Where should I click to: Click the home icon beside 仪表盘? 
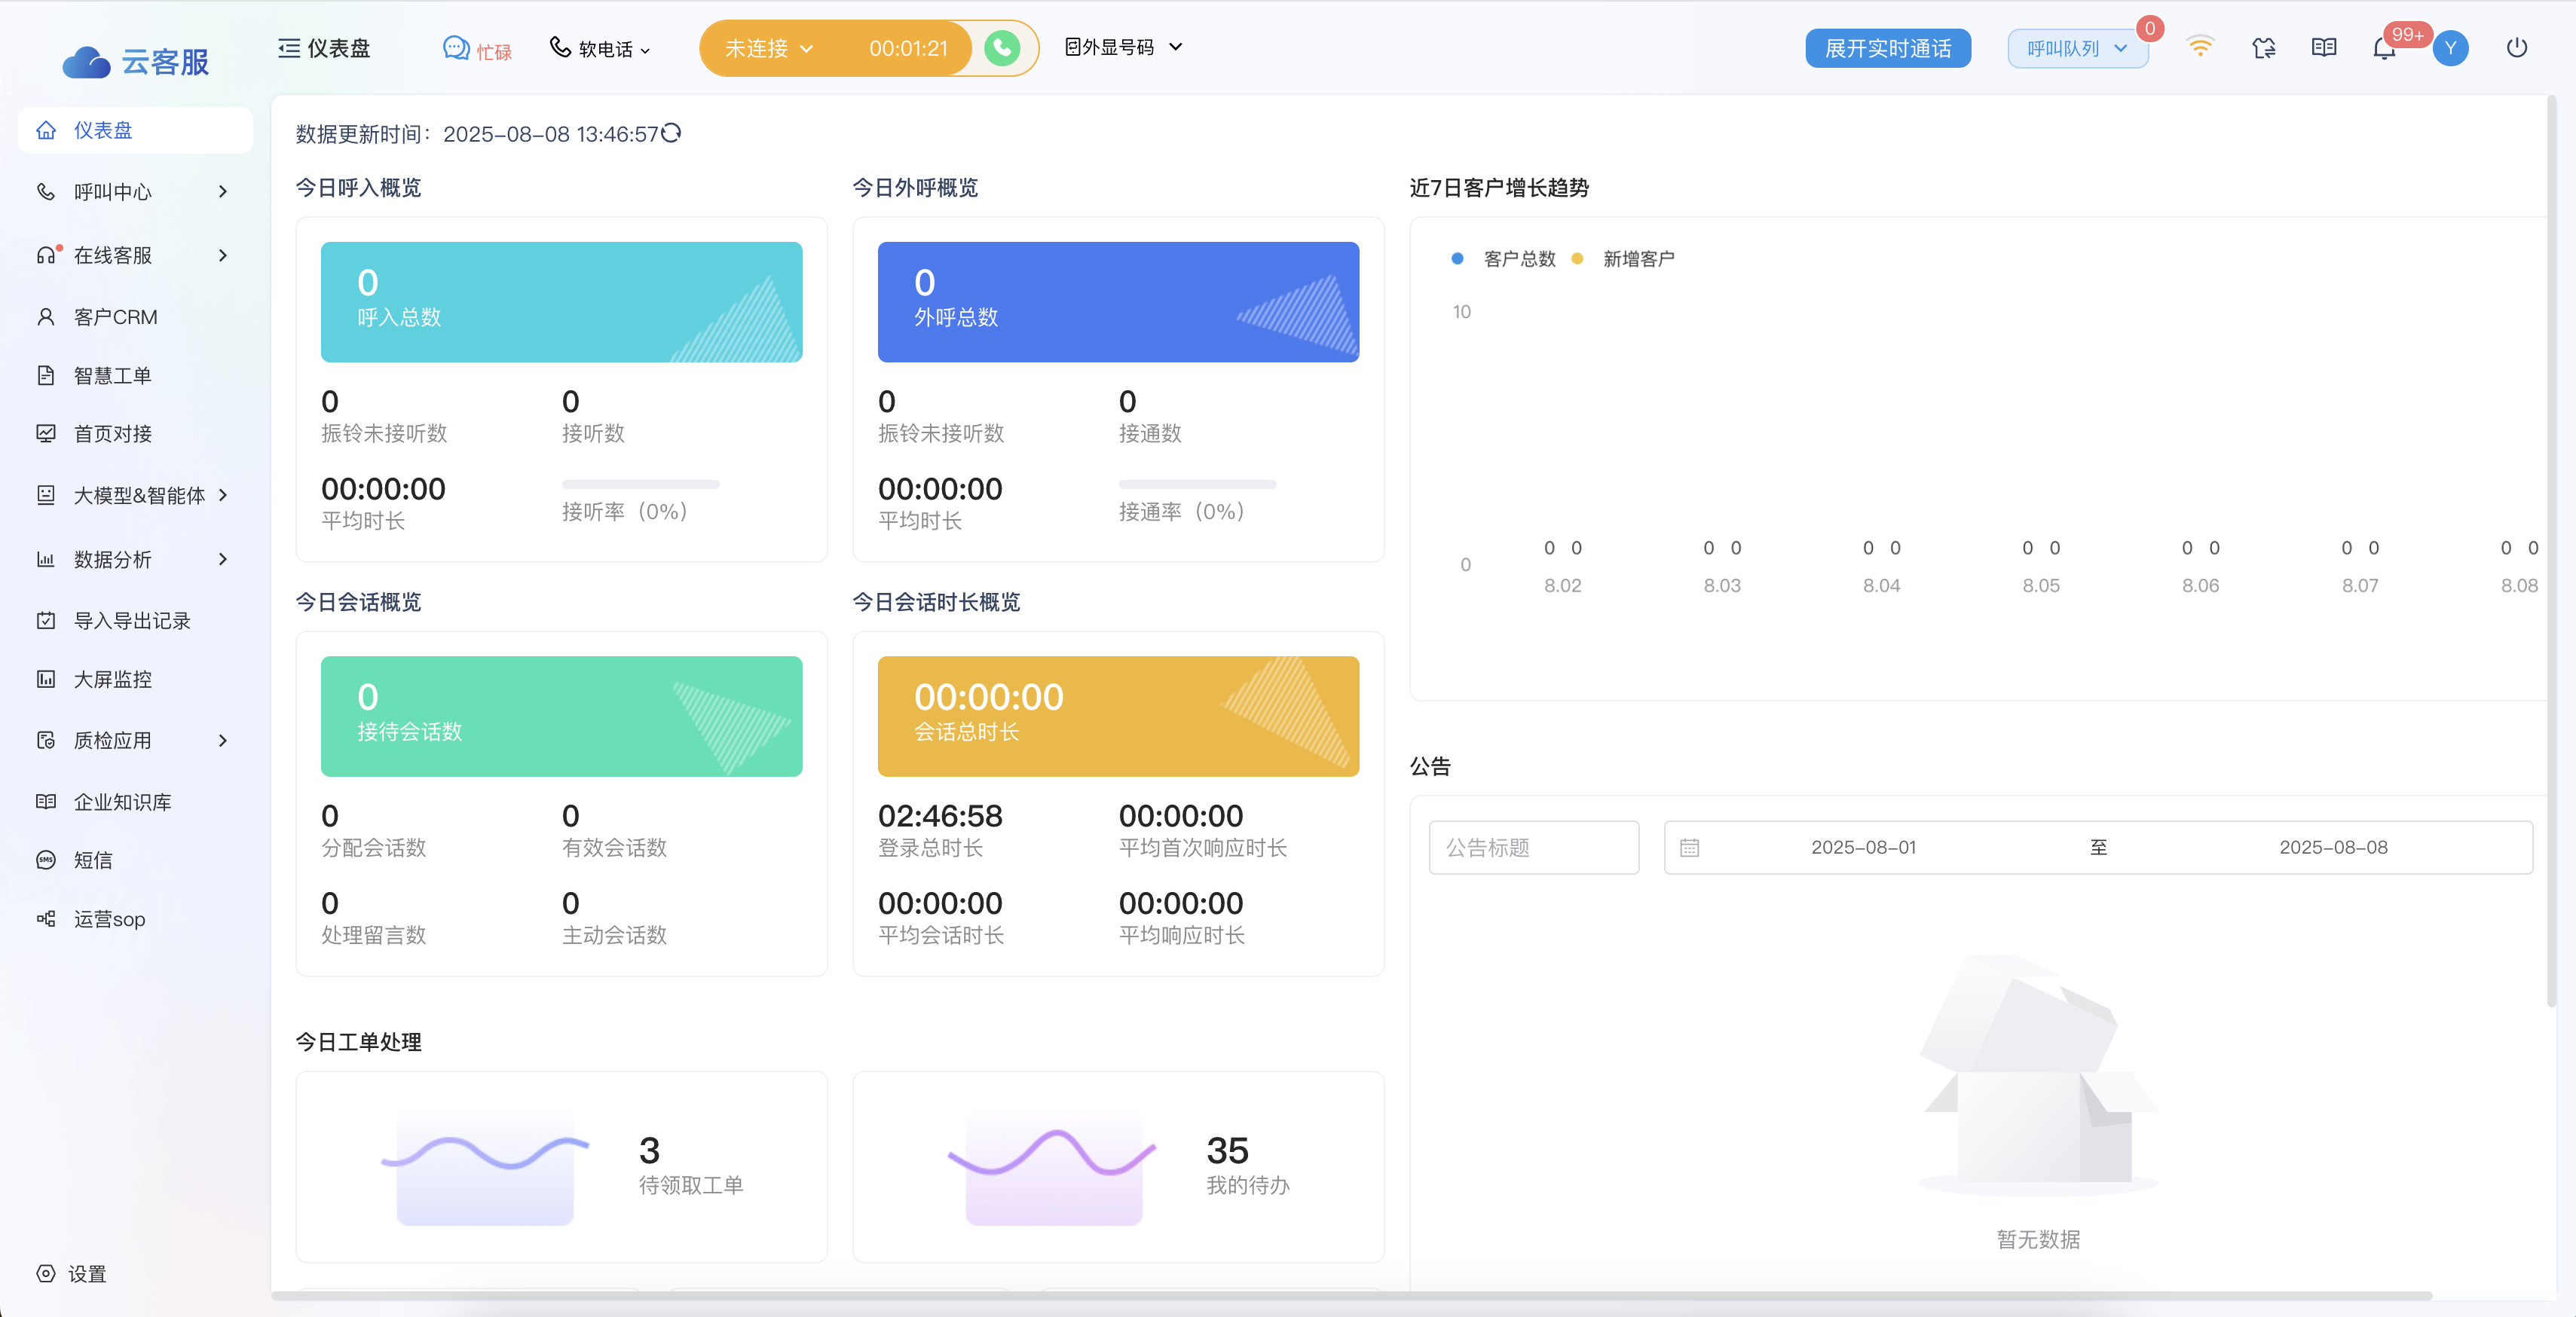coord(46,130)
